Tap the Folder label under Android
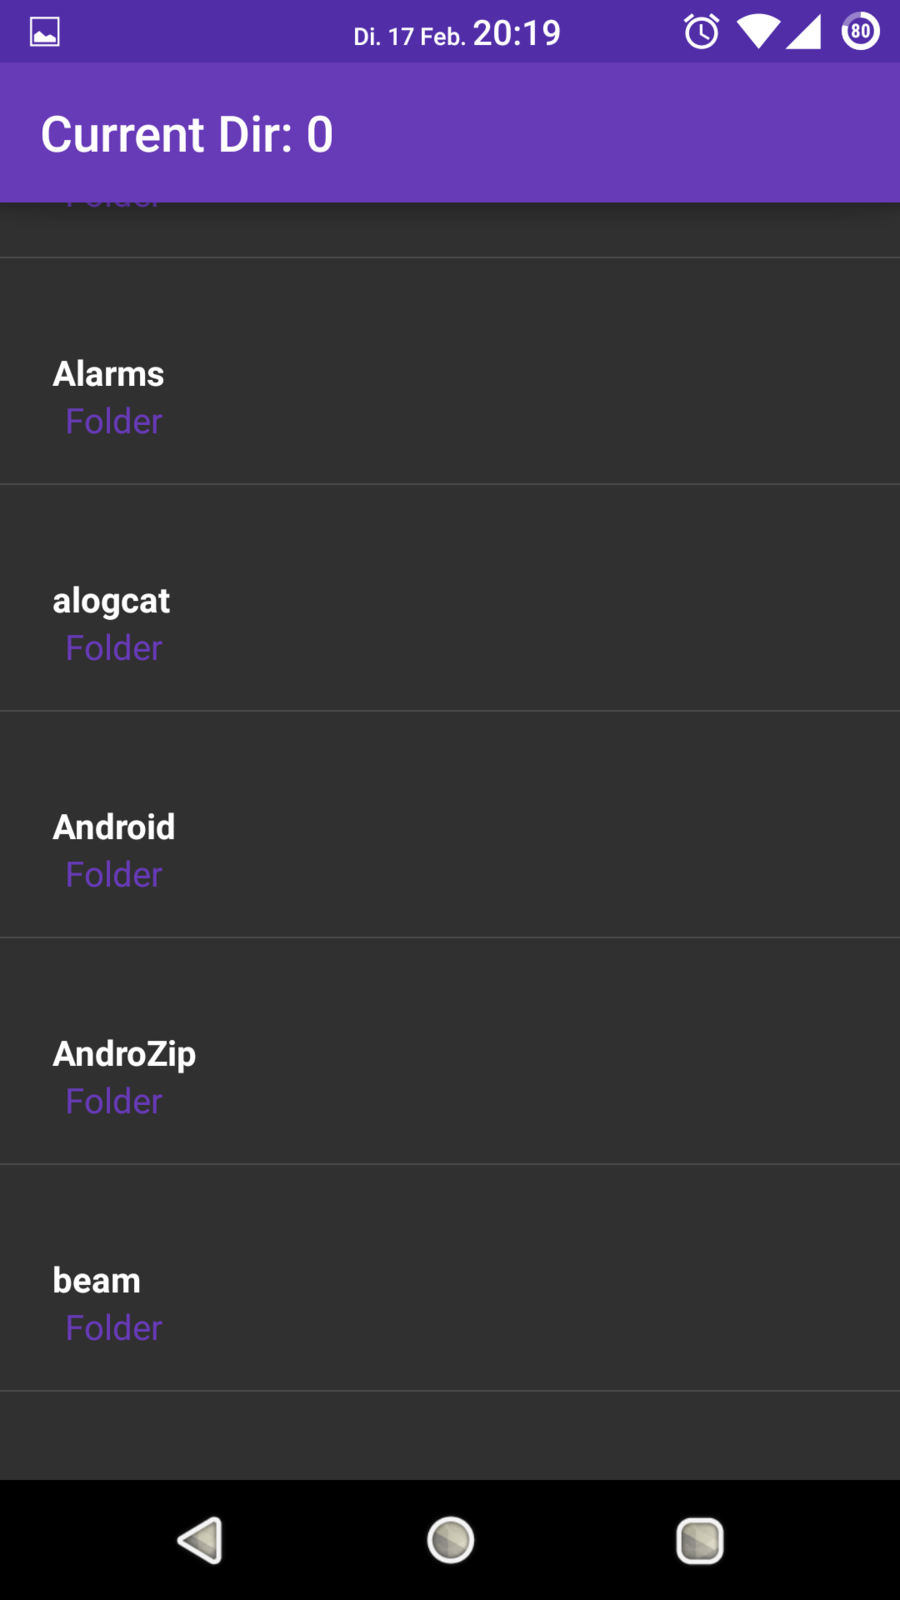900x1600 pixels. 114,875
